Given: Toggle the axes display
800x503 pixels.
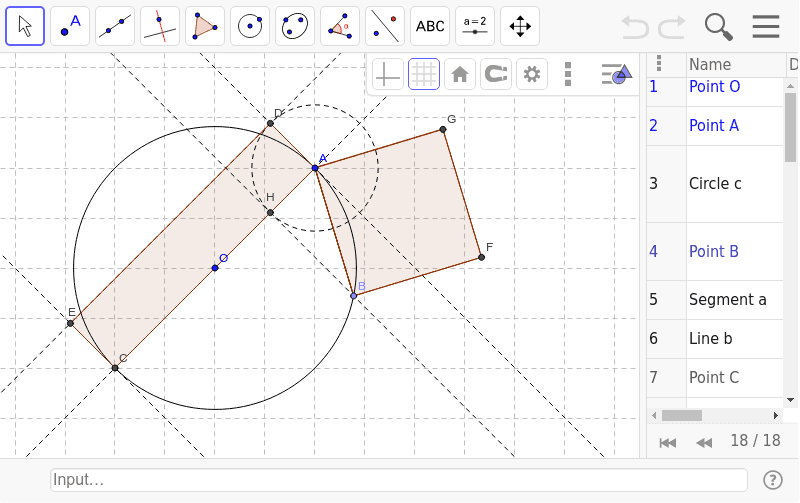Looking at the screenshot, I should coord(388,74).
